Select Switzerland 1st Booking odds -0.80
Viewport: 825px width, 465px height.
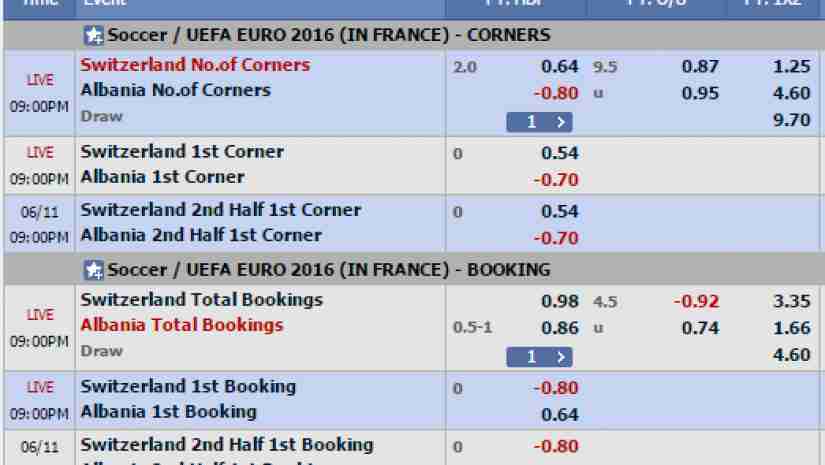click(x=556, y=389)
